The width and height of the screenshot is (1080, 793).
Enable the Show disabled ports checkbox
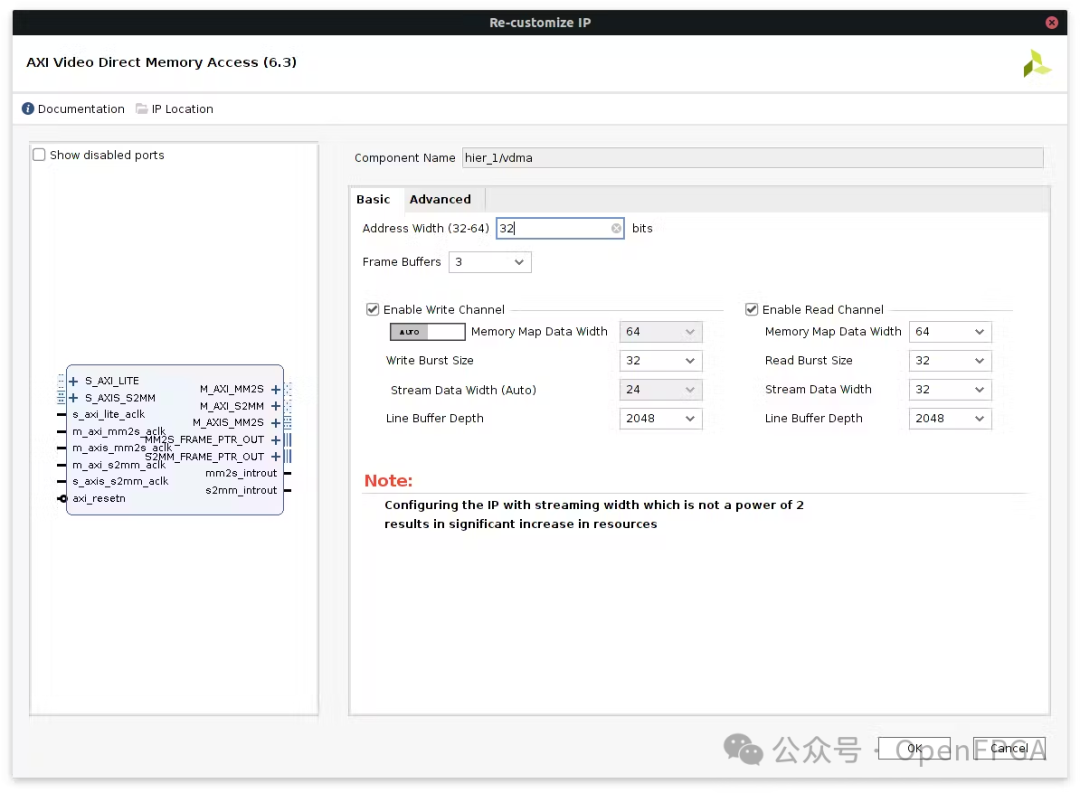(40, 155)
